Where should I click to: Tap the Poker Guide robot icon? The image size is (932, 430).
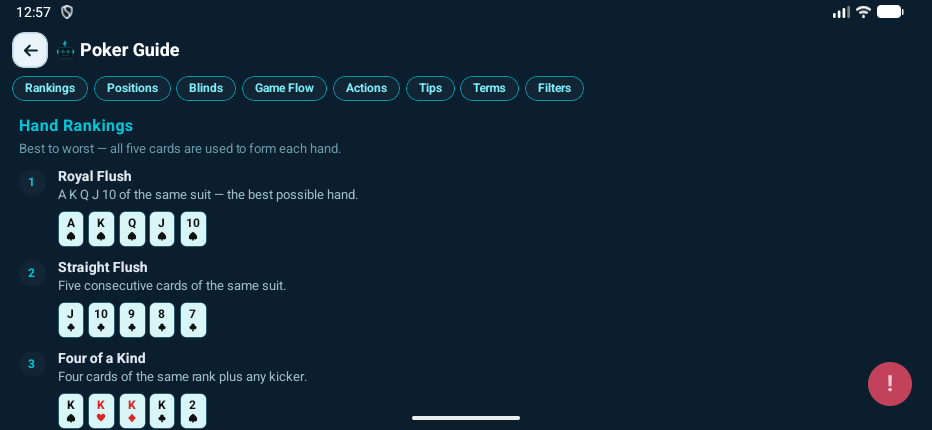65,50
